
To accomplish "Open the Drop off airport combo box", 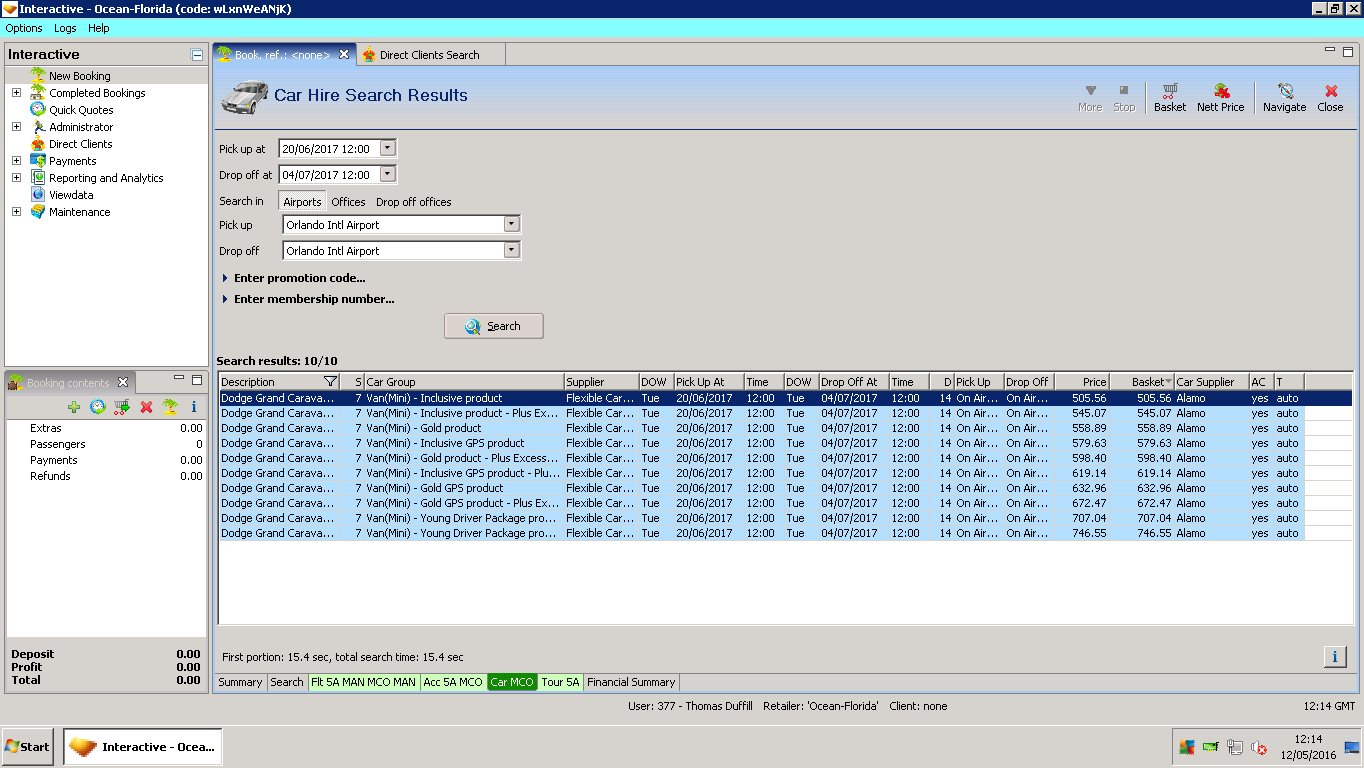I will [511, 251].
